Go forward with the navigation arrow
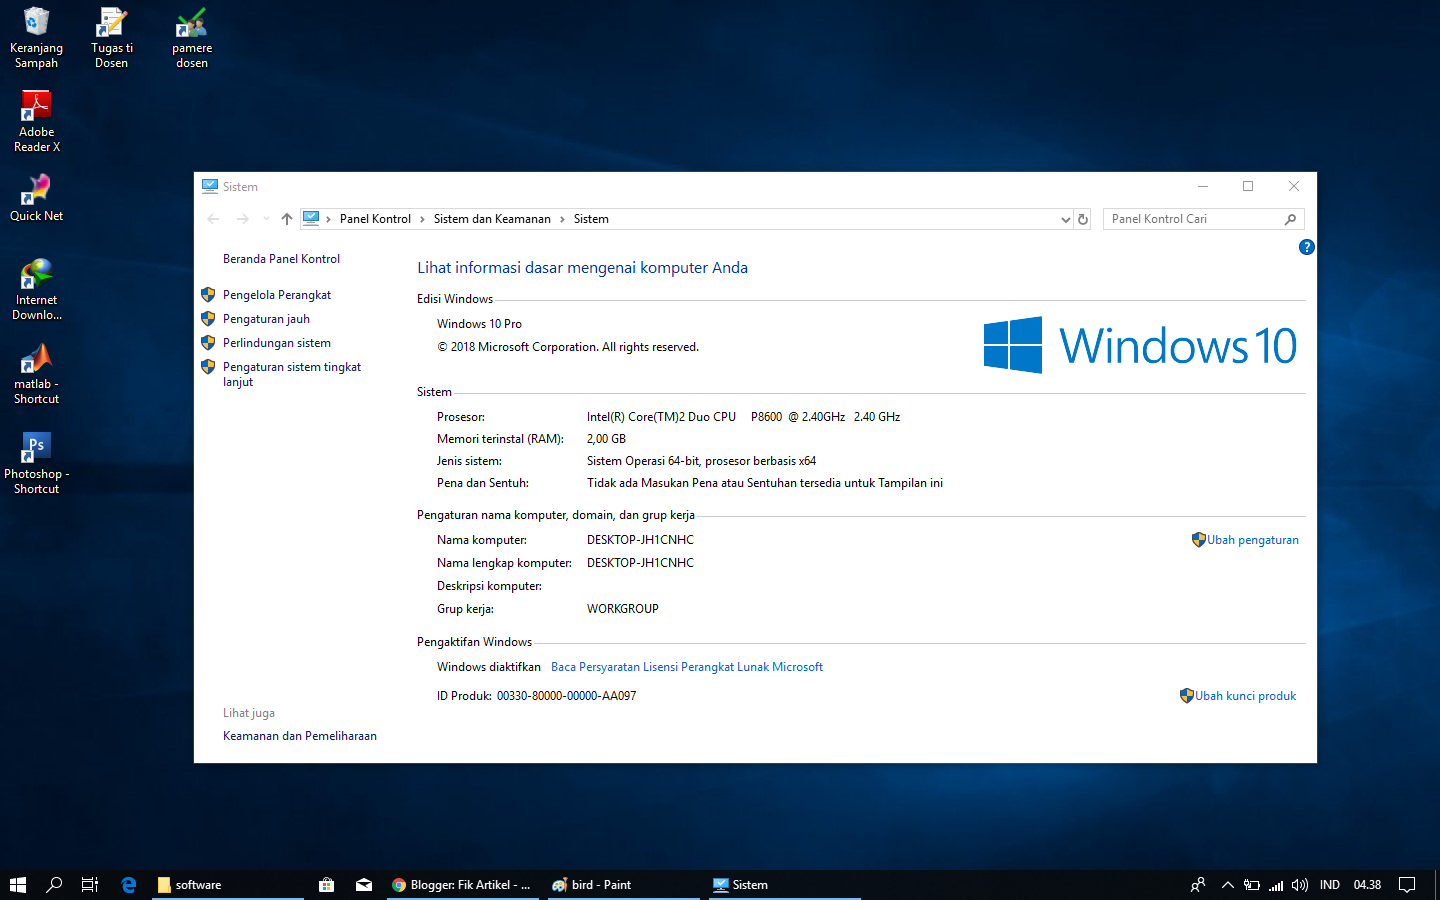1440x900 pixels. pyautogui.click(x=242, y=219)
